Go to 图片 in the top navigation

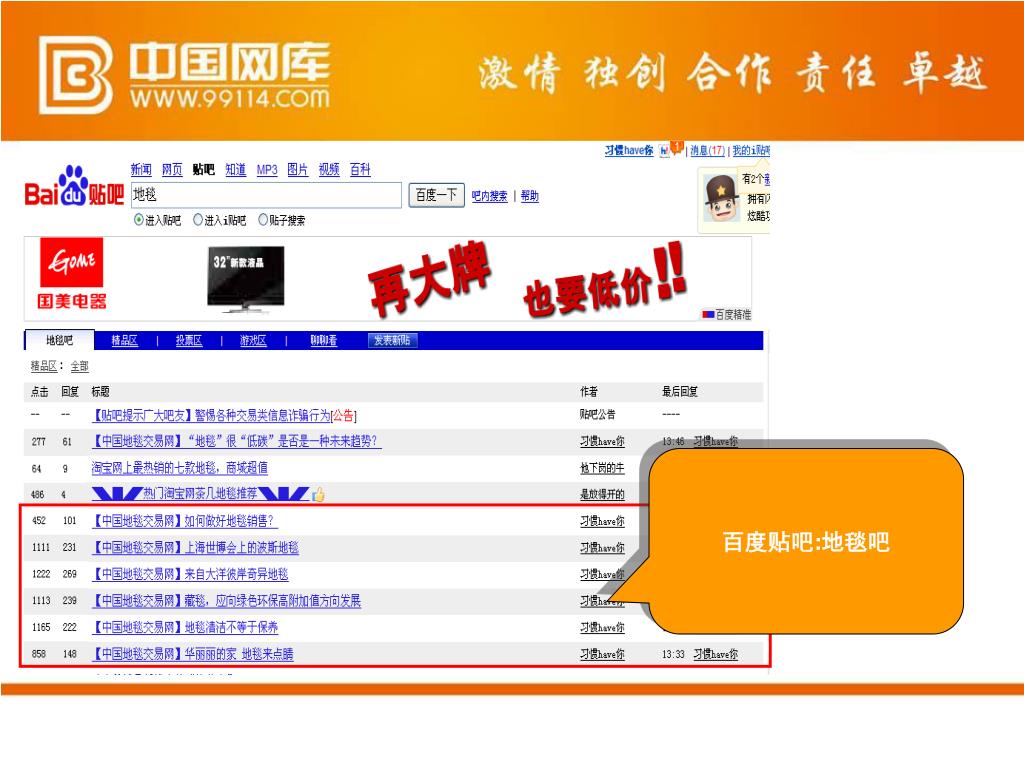point(297,170)
